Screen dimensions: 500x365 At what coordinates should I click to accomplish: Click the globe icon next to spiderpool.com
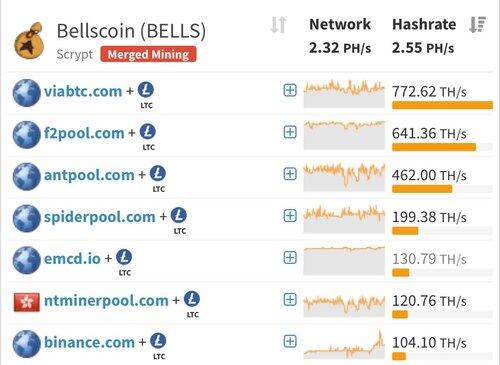point(27,218)
